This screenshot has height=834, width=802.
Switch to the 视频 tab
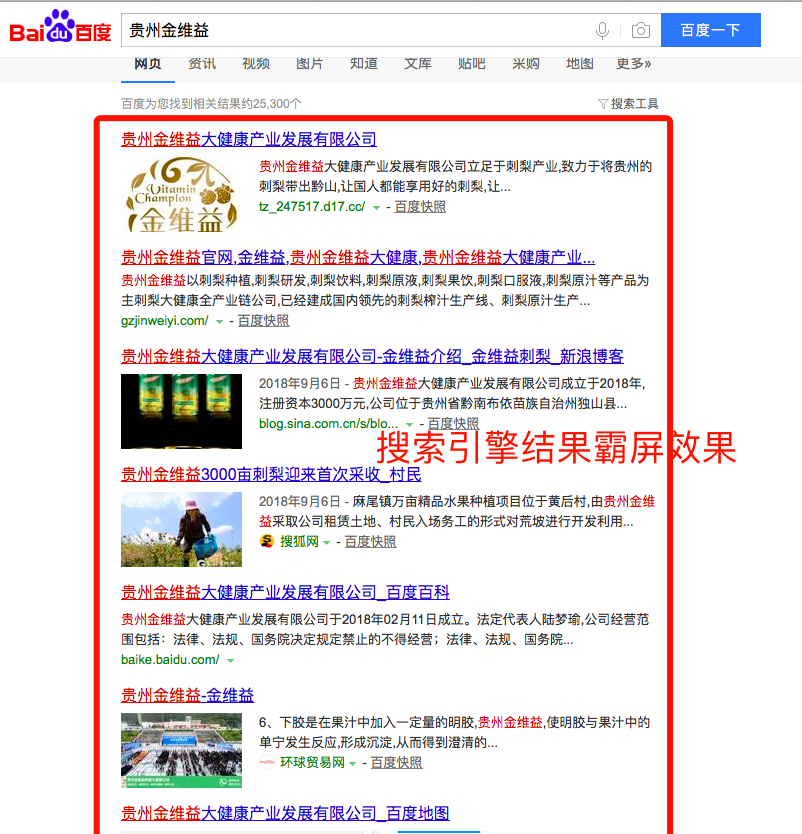point(256,64)
